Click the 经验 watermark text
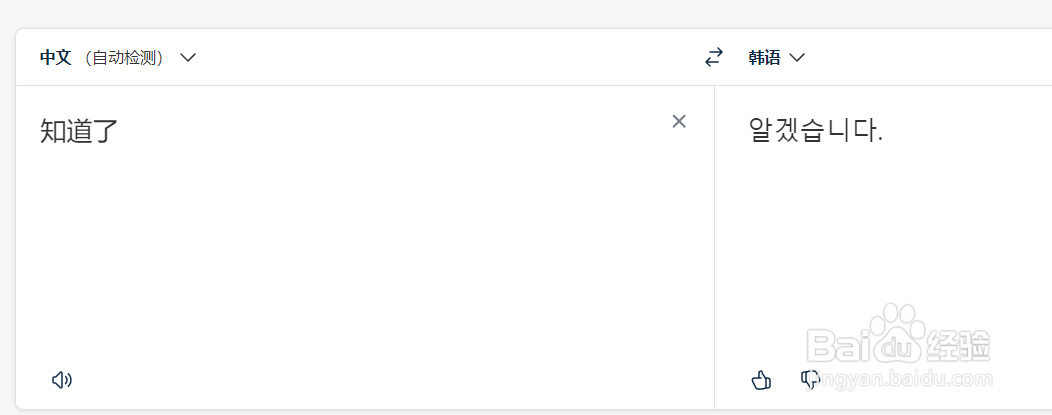The width and height of the screenshot is (1052, 415). 957,345
